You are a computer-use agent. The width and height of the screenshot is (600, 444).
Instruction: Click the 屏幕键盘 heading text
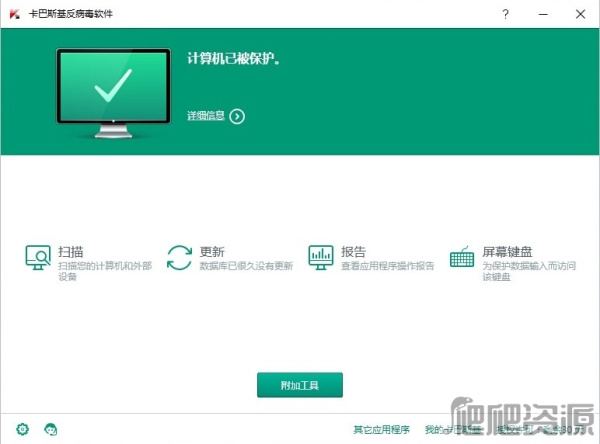(x=507, y=252)
